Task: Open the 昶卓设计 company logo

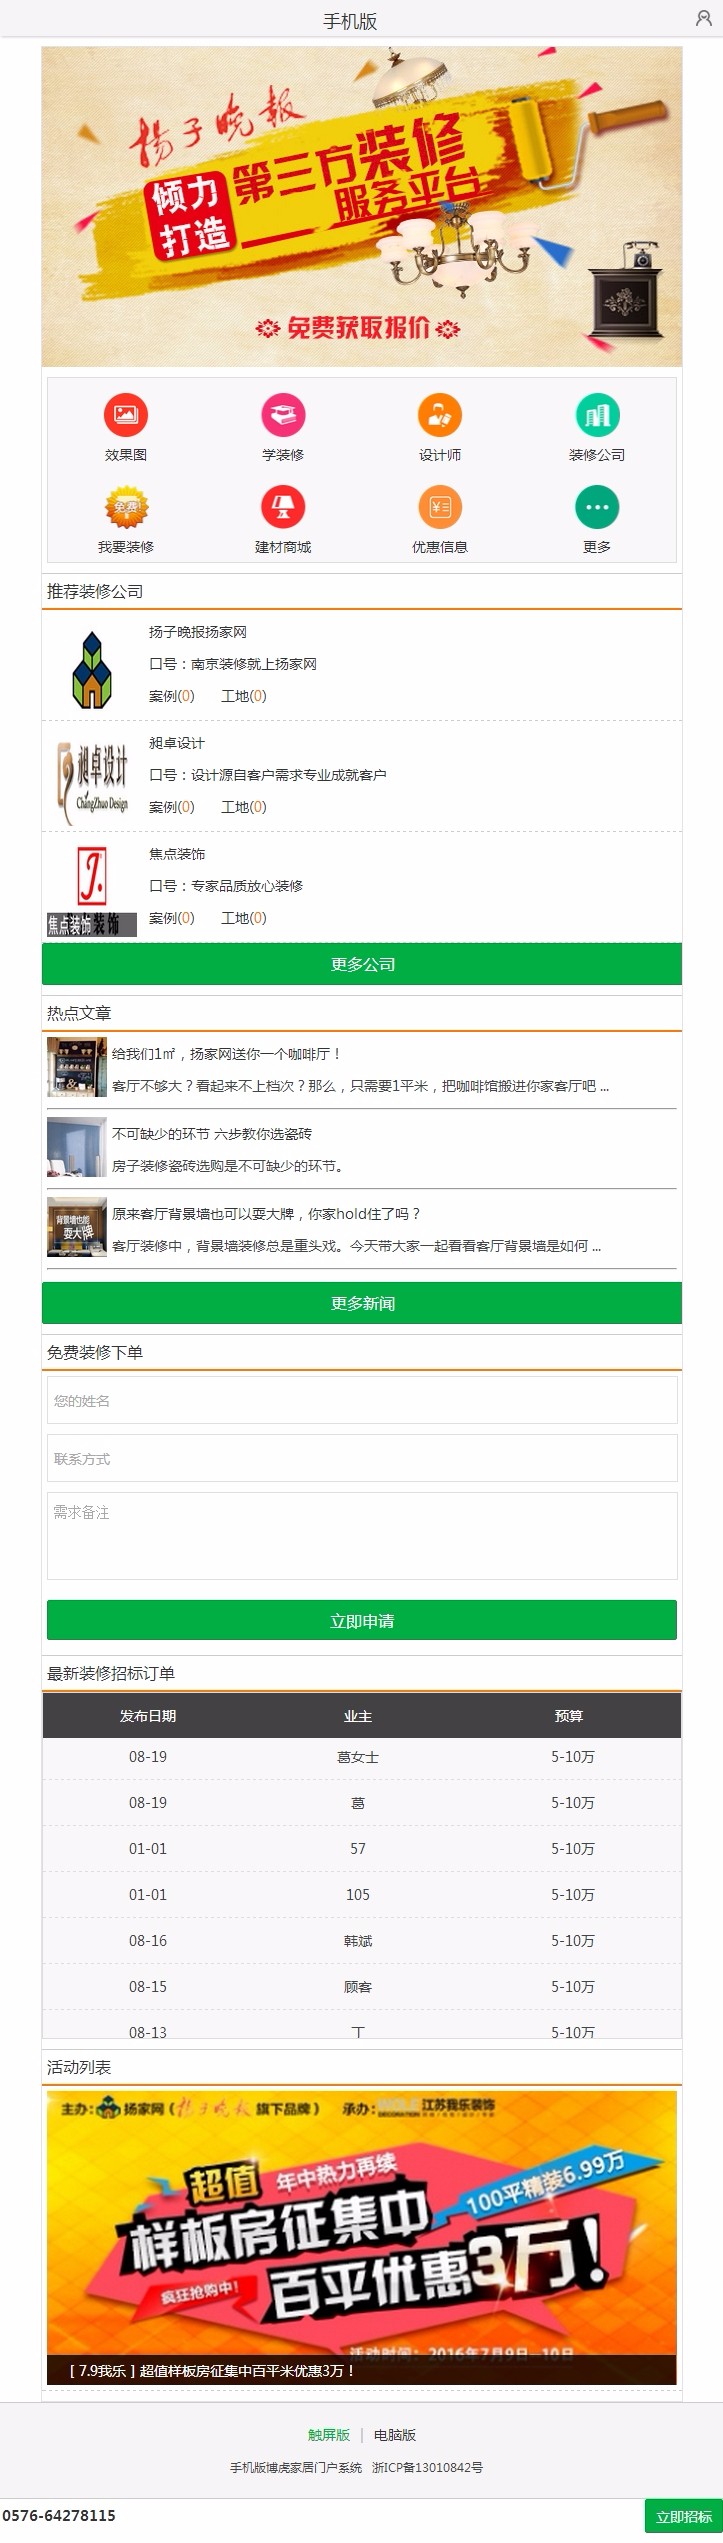Action: [x=92, y=781]
